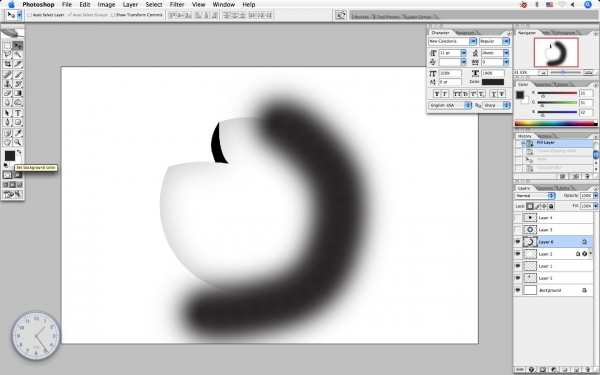The width and height of the screenshot is (600, 375).
Task: Switch to the Channels tab
Action: click(544, 188)
